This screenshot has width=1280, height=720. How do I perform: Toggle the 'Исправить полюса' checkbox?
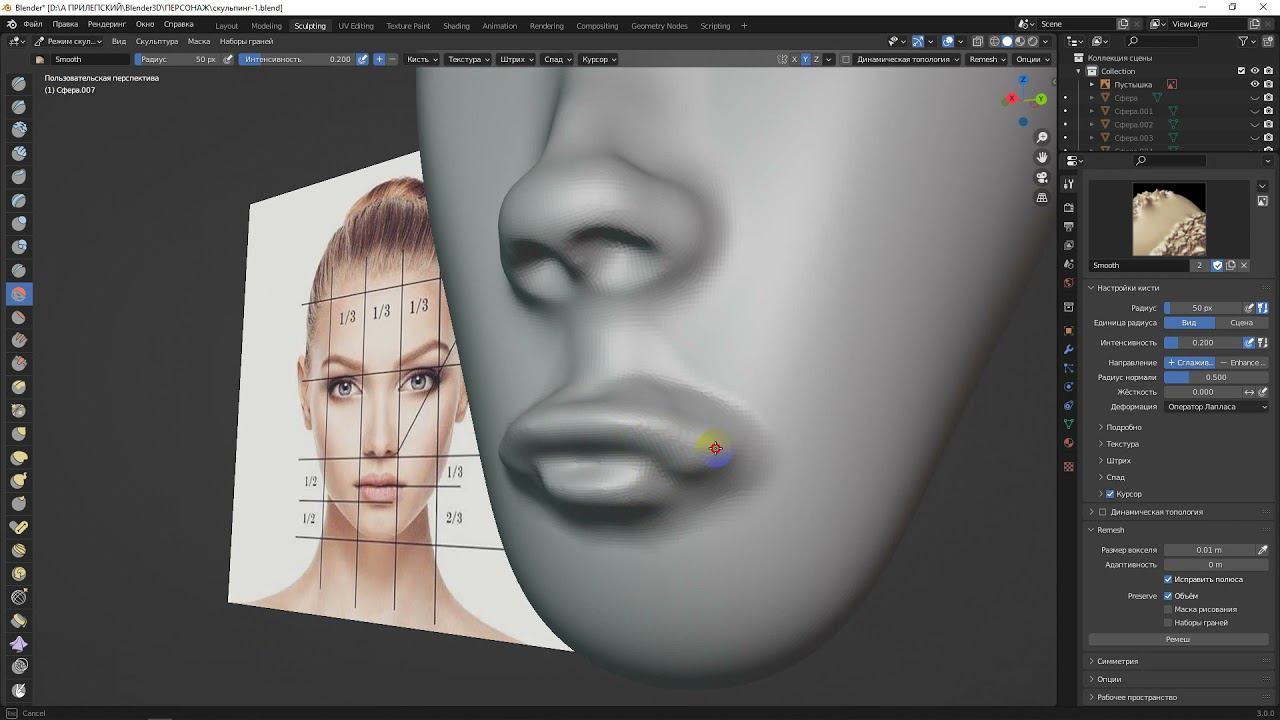coord(1168,579)
